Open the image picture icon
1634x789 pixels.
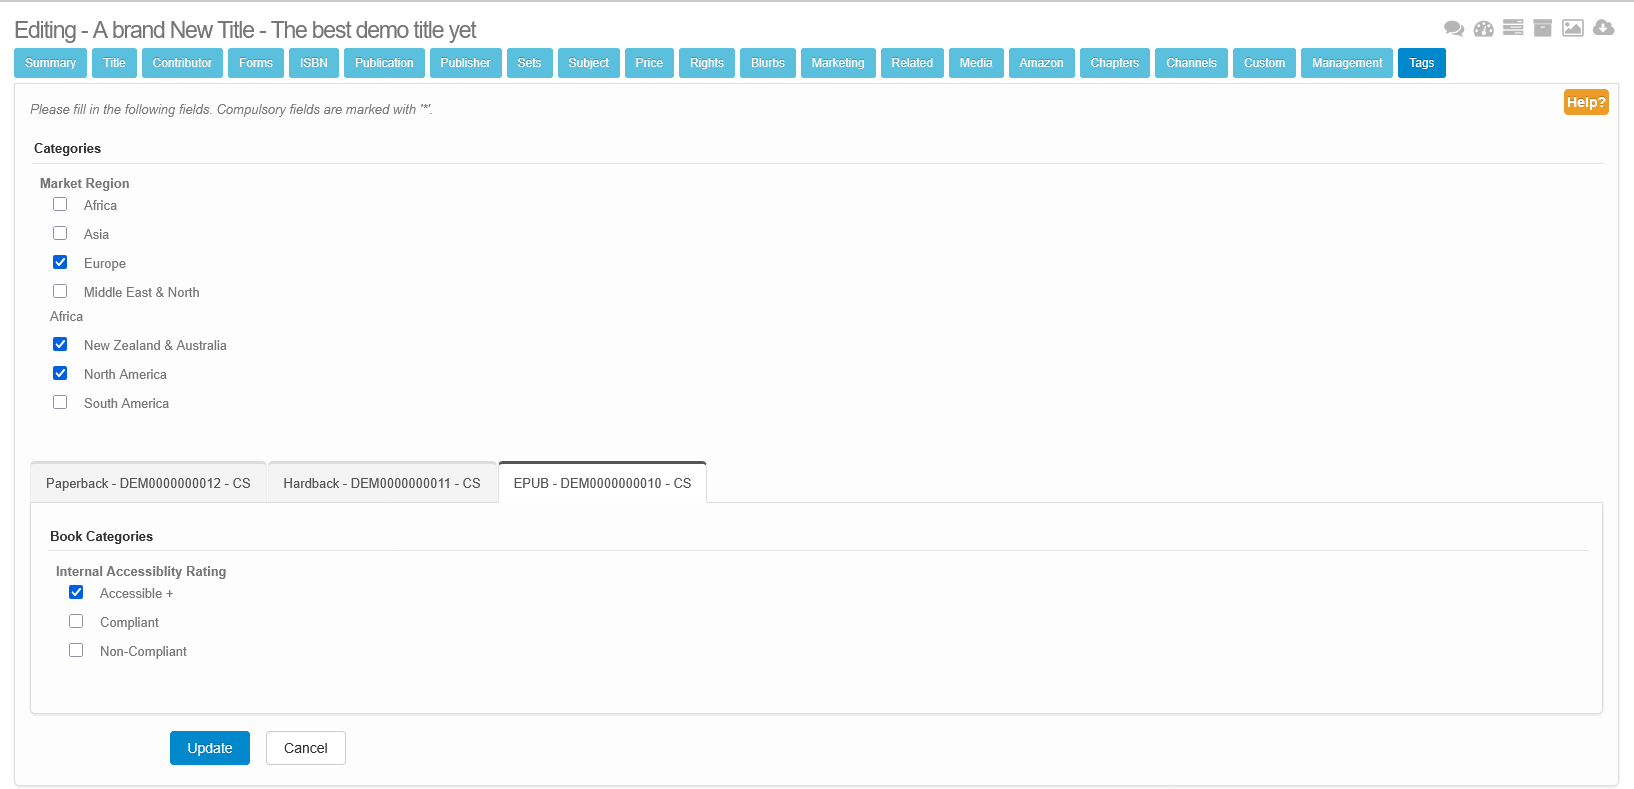tap(1573, 28)
